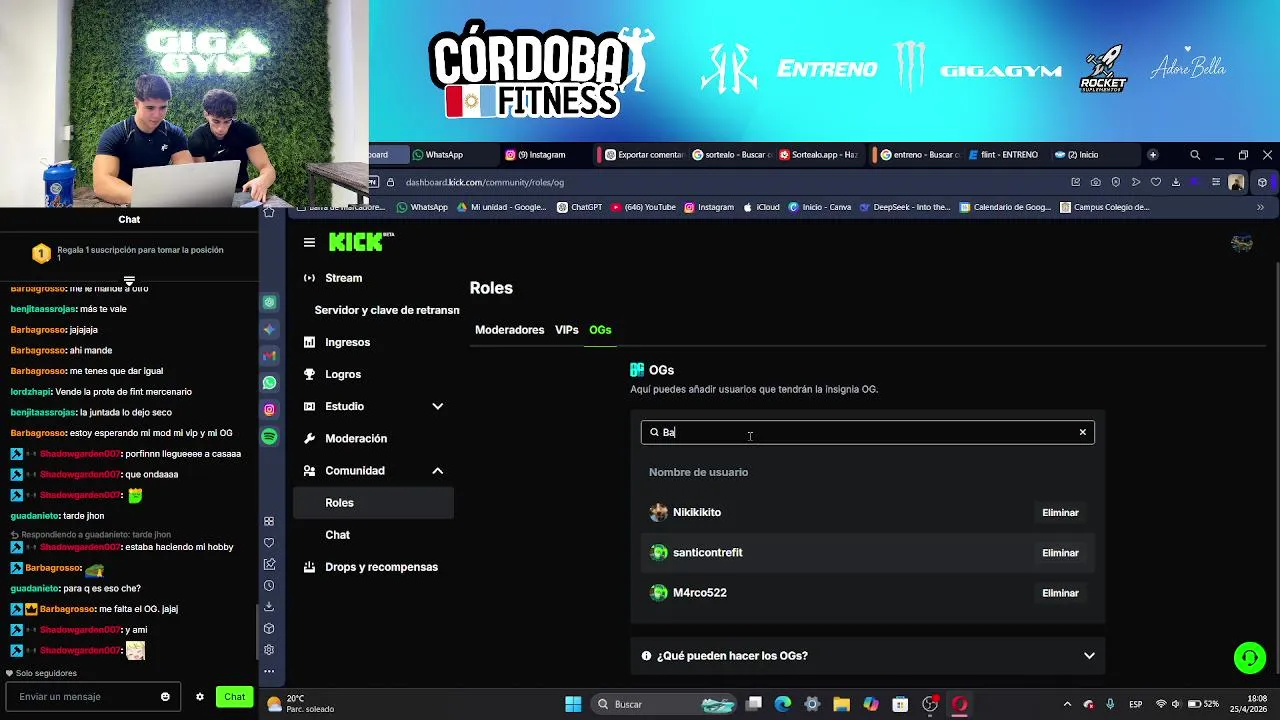Open Opera sidebar three-dots more menu
This screenshot has width=1280, height=720.
coord(269,671)
